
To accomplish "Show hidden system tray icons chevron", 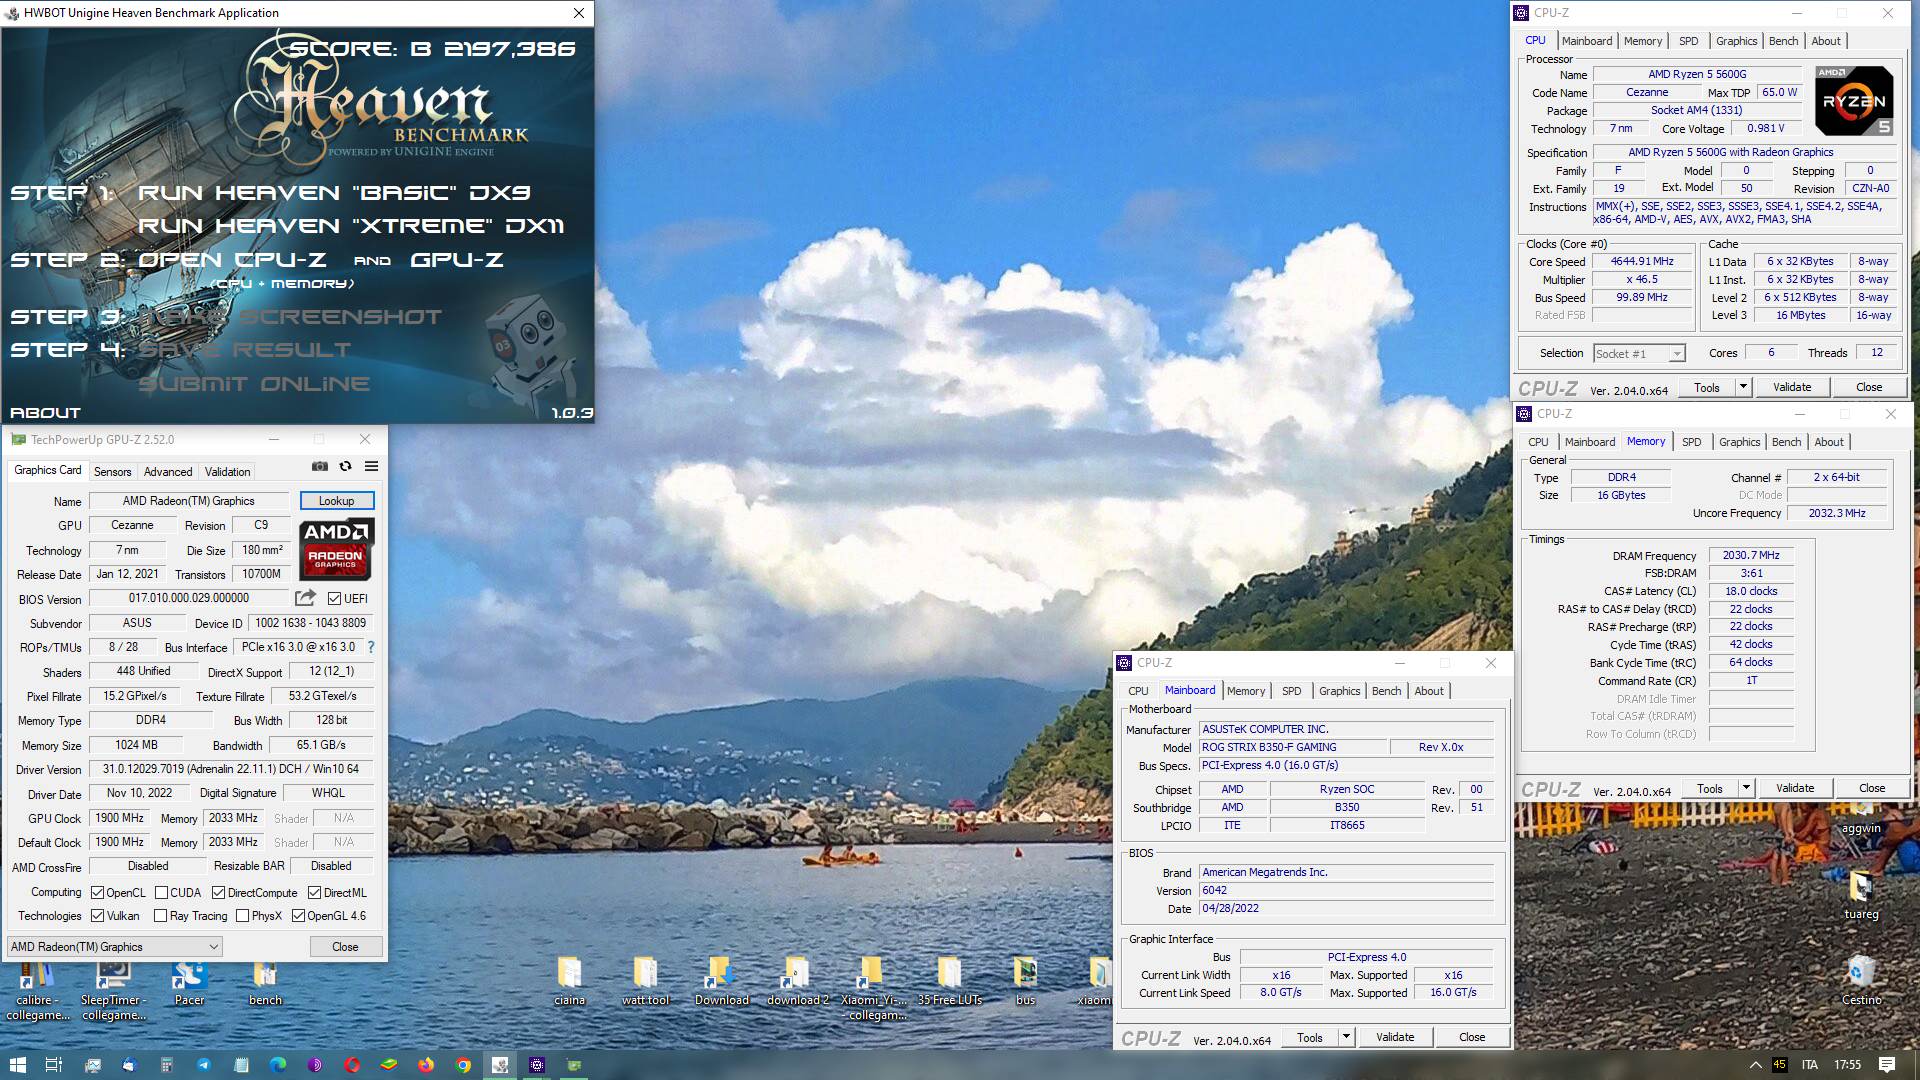I will tap(1755, 1065).
